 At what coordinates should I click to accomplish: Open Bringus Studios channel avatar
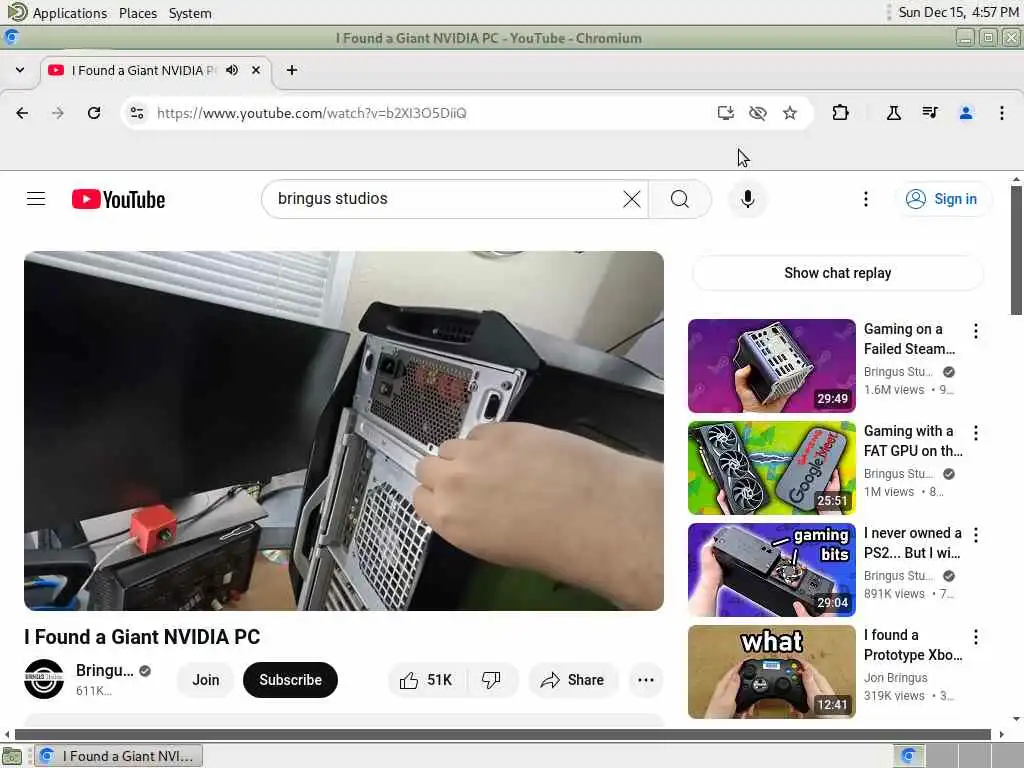pos(44,679)
